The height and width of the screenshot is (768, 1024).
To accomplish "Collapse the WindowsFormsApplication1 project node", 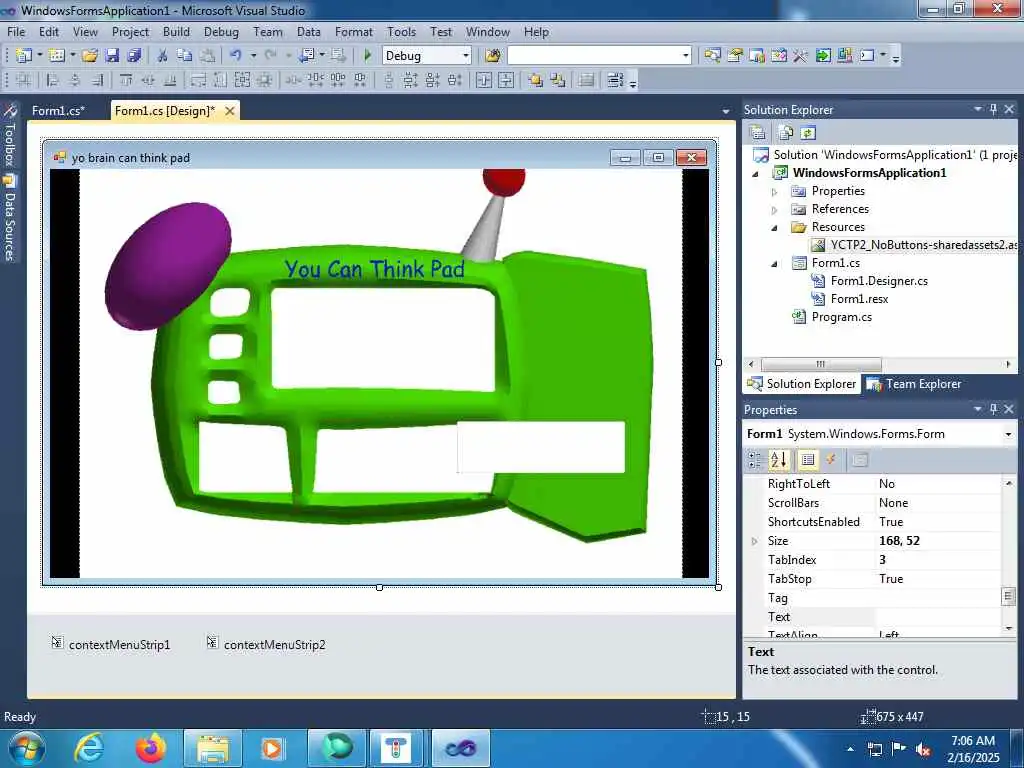I will [756, 174].
